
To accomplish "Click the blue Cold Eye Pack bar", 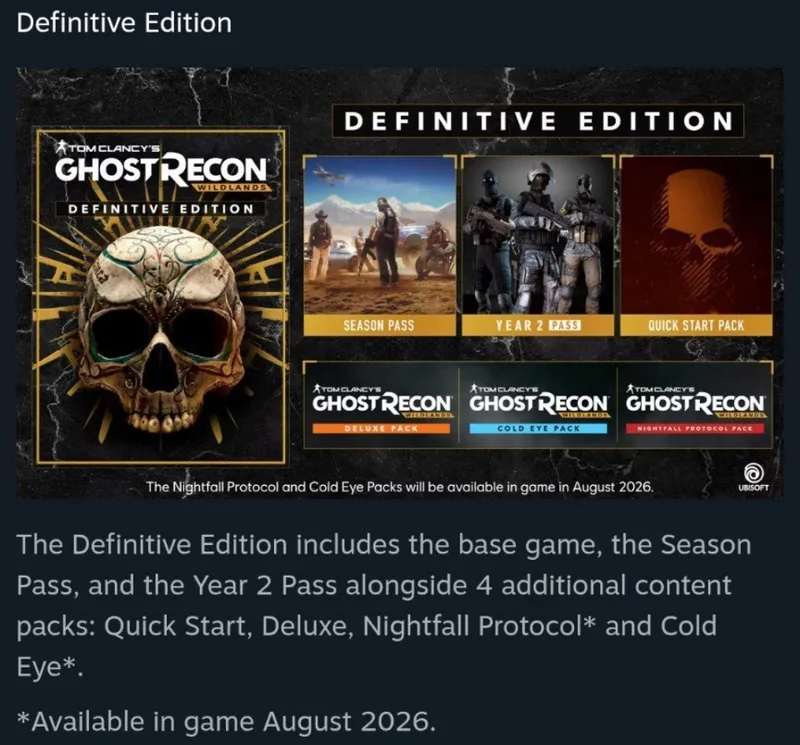I will pyautogui.click(x=538, y=428).
